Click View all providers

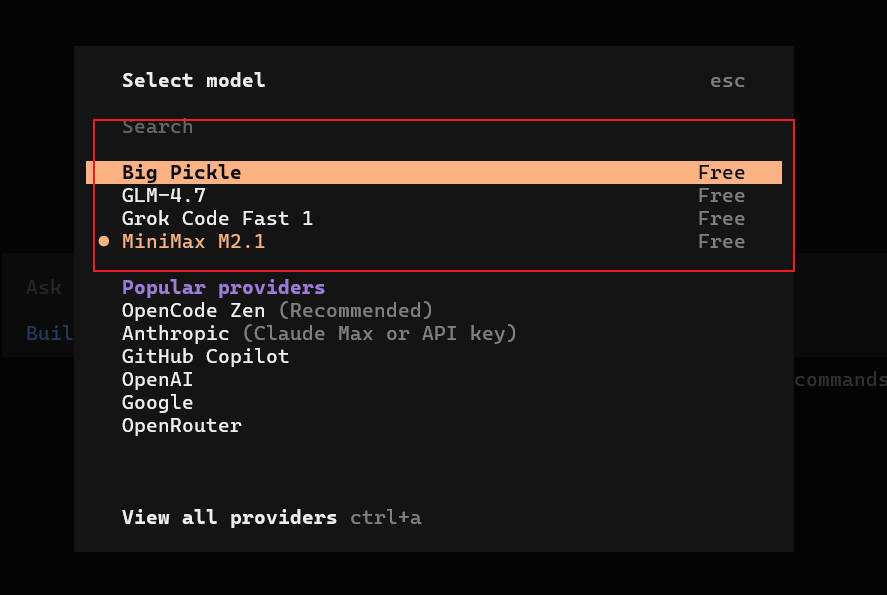pos(229,517)
